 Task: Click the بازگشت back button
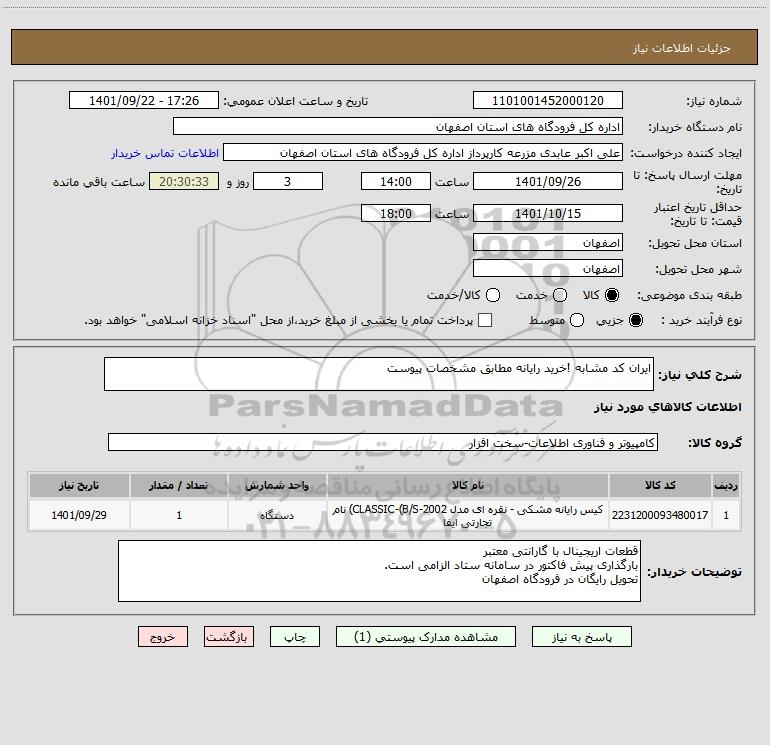click(229, 636)
